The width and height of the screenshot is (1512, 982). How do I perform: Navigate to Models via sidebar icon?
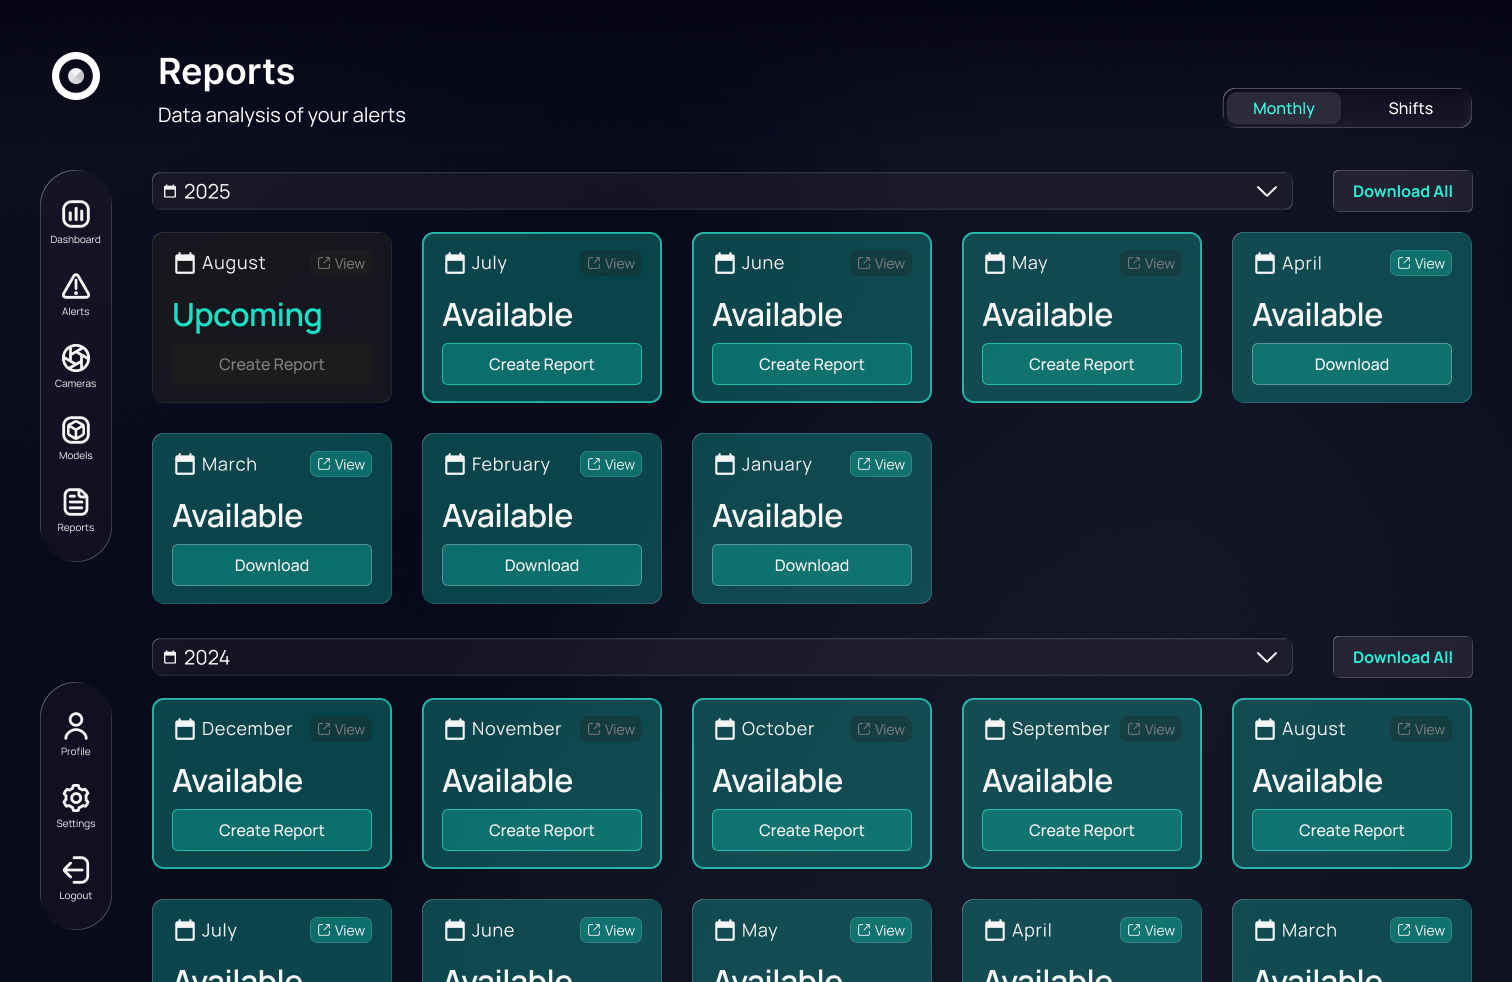coord(75,434)
